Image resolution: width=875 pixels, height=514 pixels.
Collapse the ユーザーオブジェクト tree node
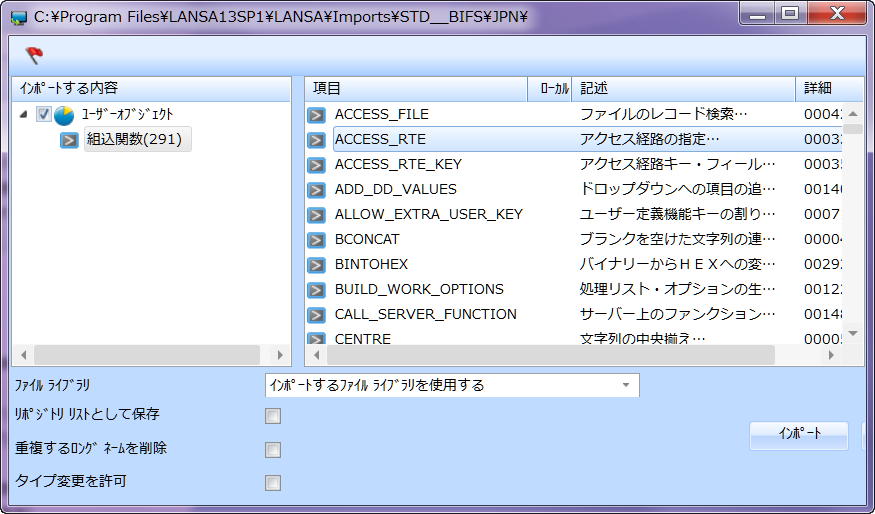pyautogui.click(x=23, y=114)
